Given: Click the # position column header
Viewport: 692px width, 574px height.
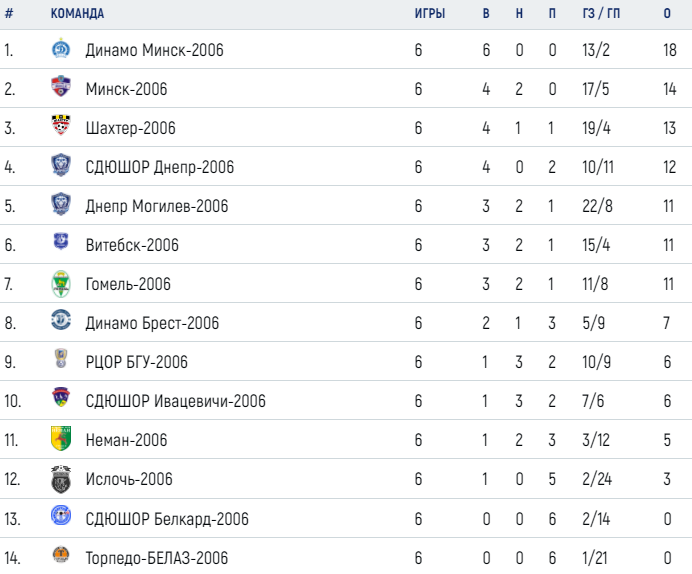Looking at the screenshot, I should 9,14.
